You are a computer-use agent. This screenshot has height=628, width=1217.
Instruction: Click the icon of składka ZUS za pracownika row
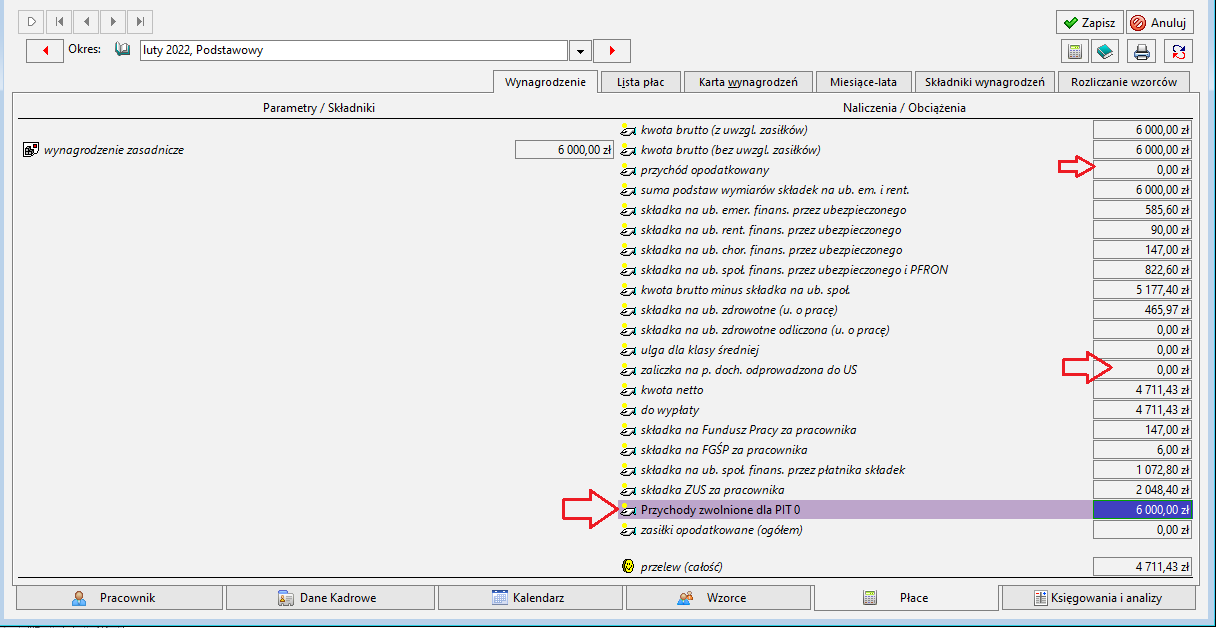(x=628, y=490)
